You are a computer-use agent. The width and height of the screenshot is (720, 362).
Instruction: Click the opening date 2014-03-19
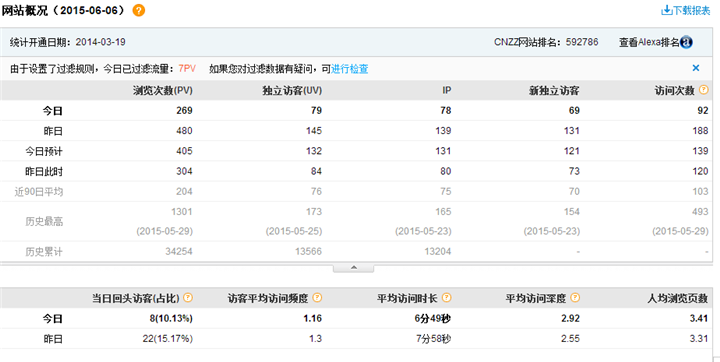coord(101,42)
